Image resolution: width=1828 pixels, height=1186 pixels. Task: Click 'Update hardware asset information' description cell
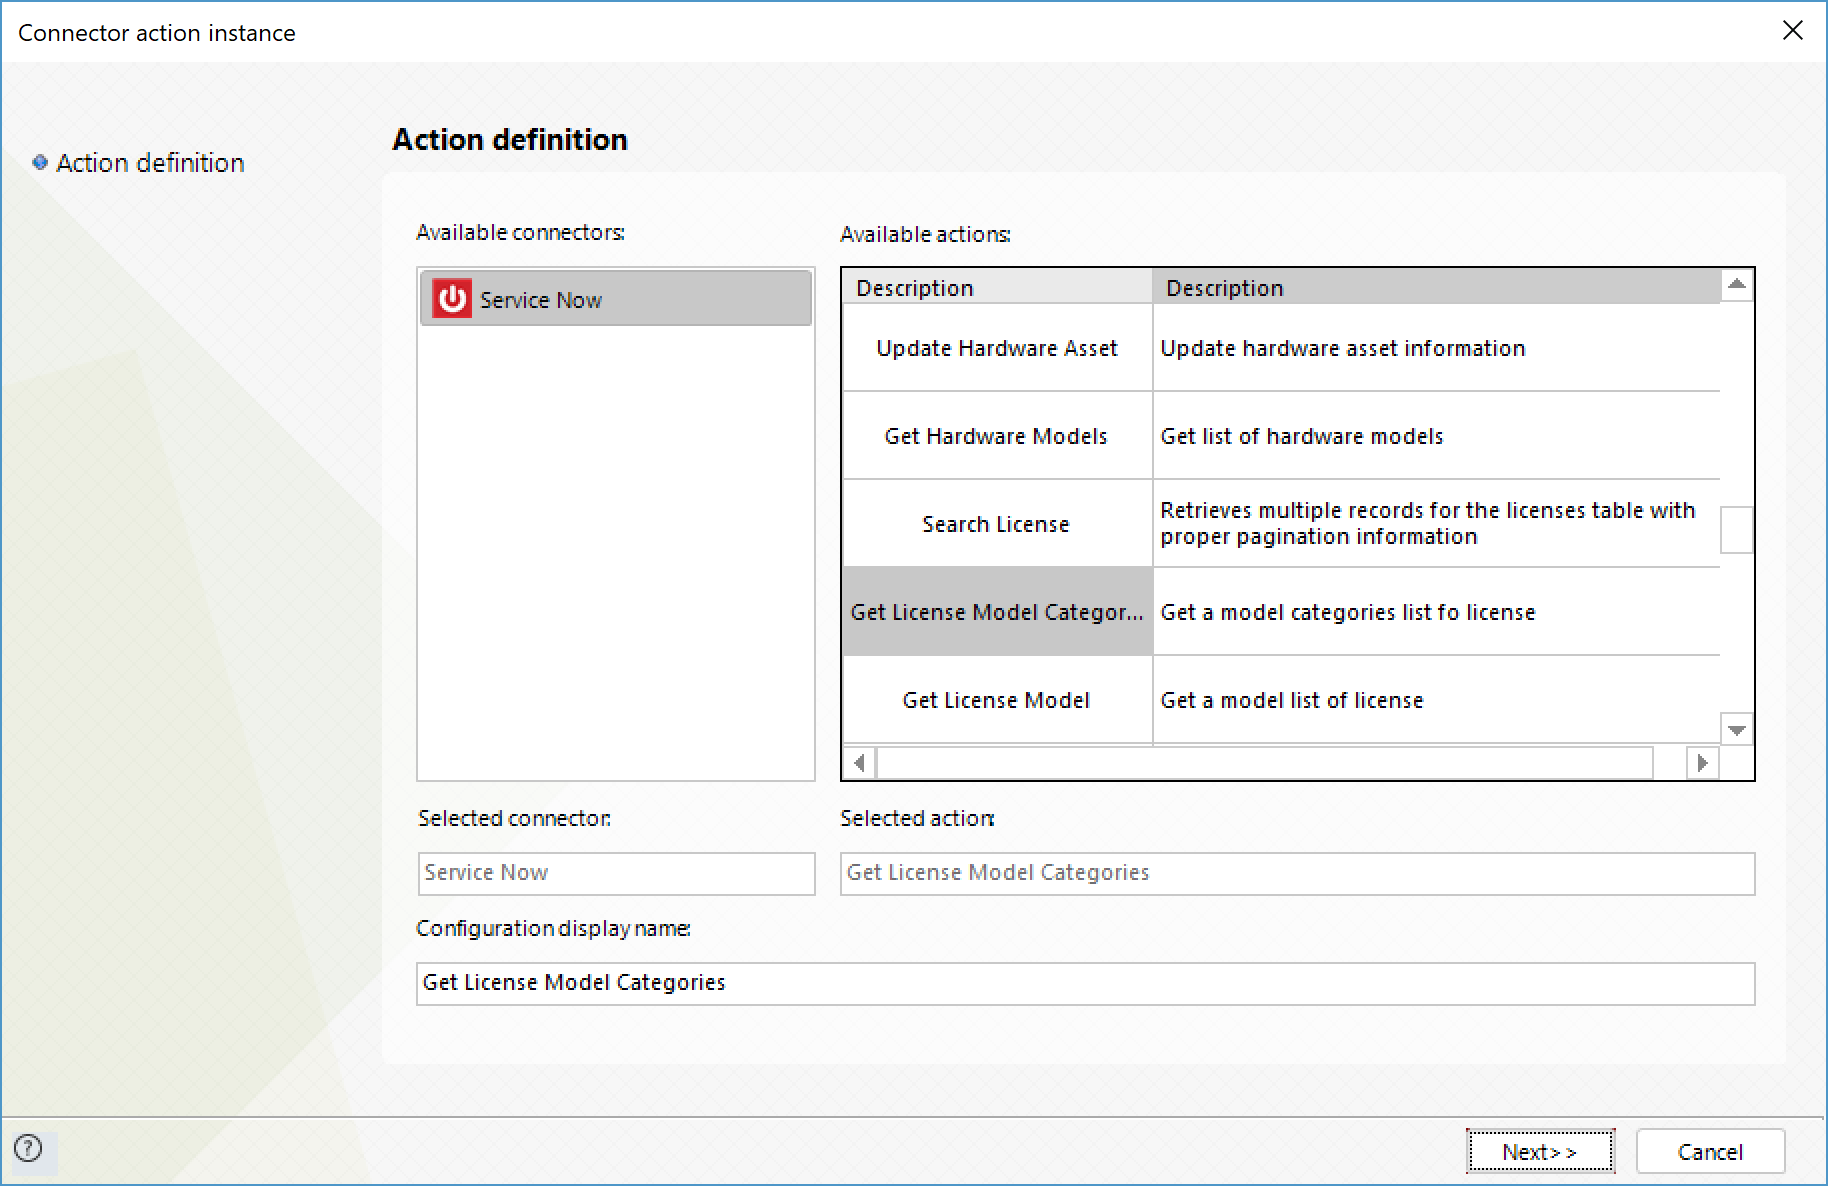1436,348
